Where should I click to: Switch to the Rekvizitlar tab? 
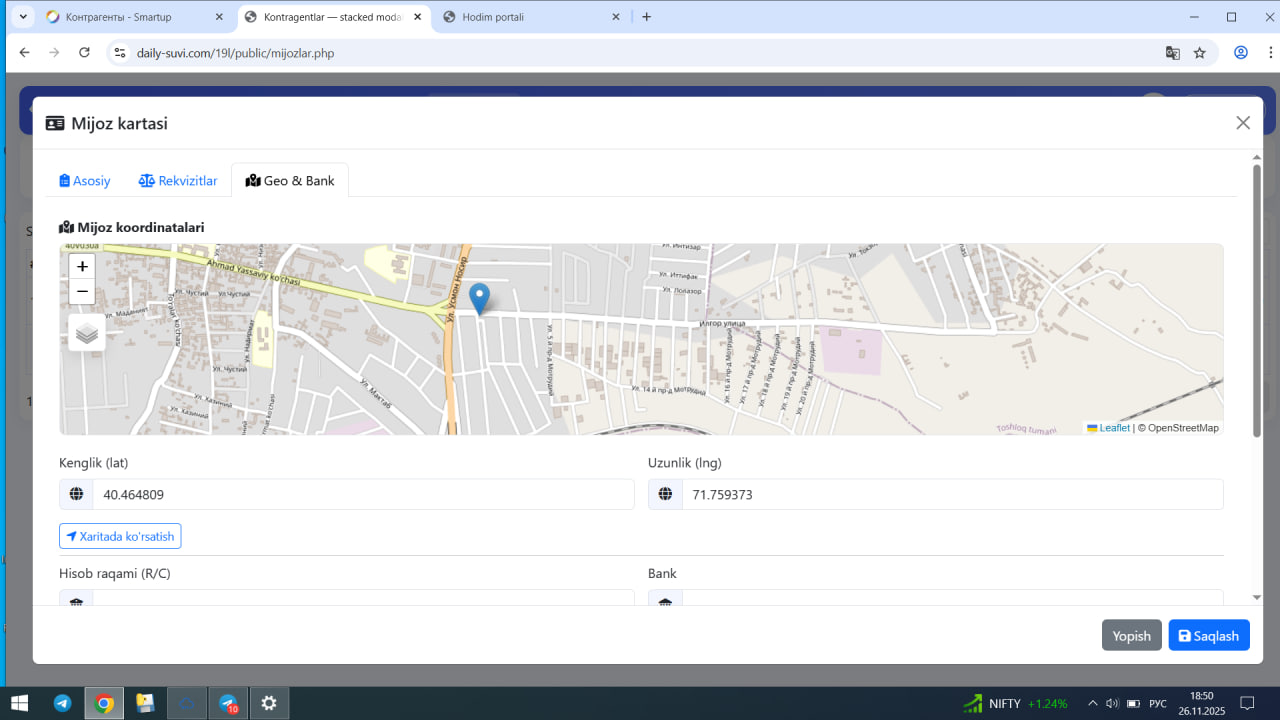178,181
